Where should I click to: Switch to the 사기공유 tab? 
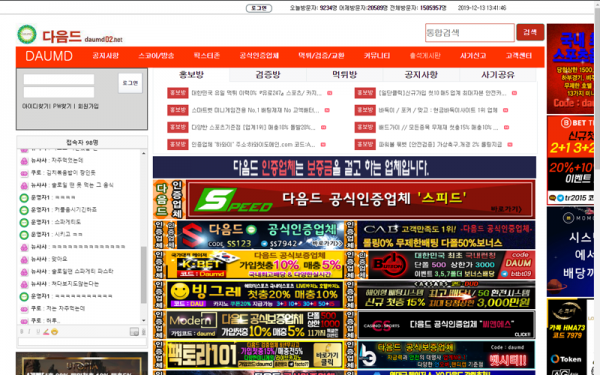pyautogui.click(x=498, y=75)
